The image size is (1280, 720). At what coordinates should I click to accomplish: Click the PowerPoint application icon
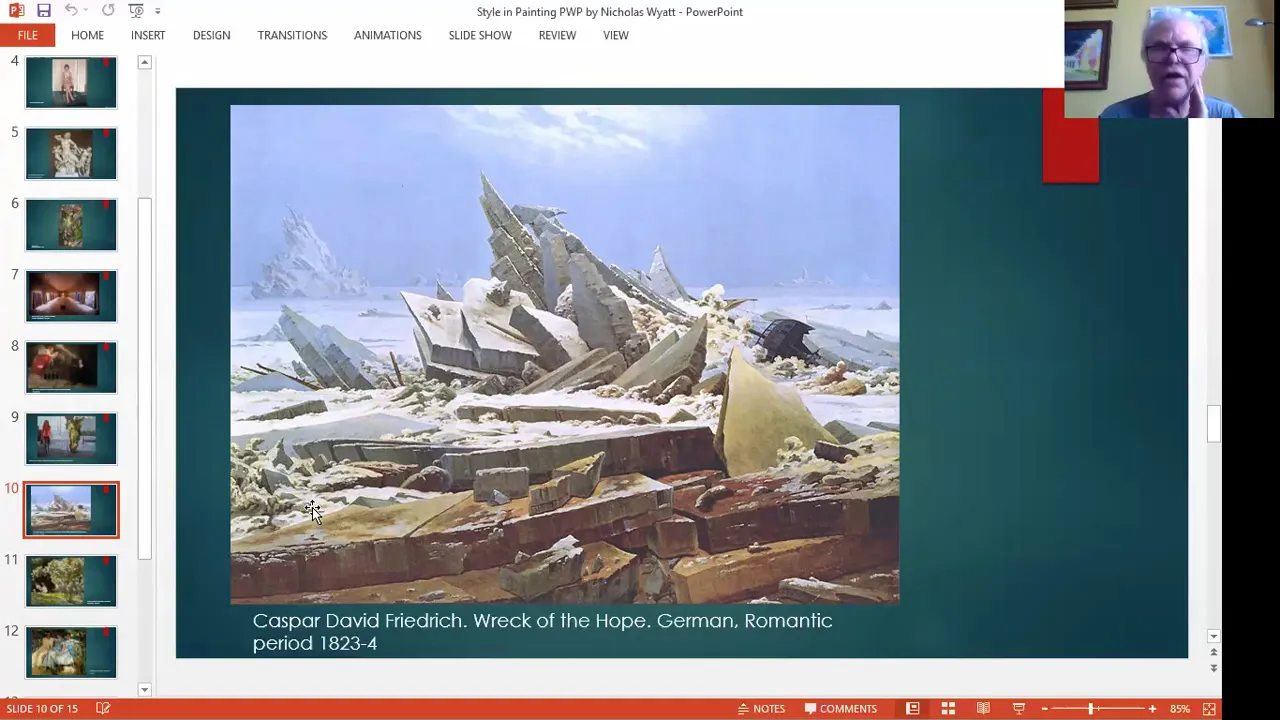coord(16,11)
